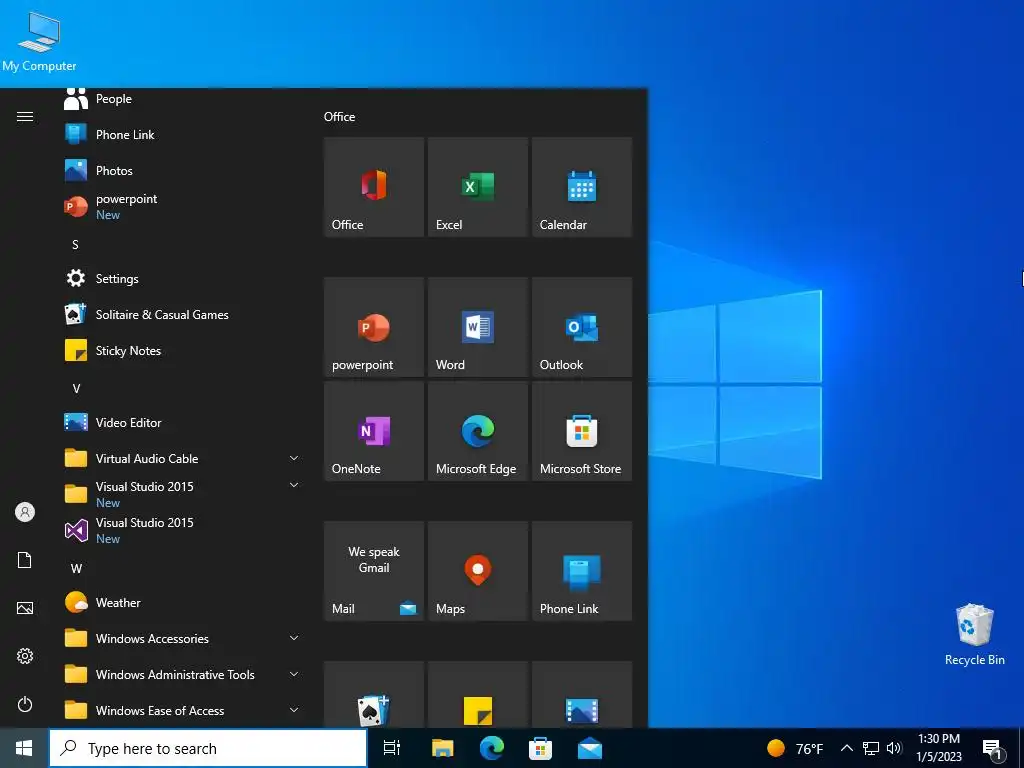Open Settings in the app list
This screenshot has width=1024, height=768.
click(x=183, y=278)
